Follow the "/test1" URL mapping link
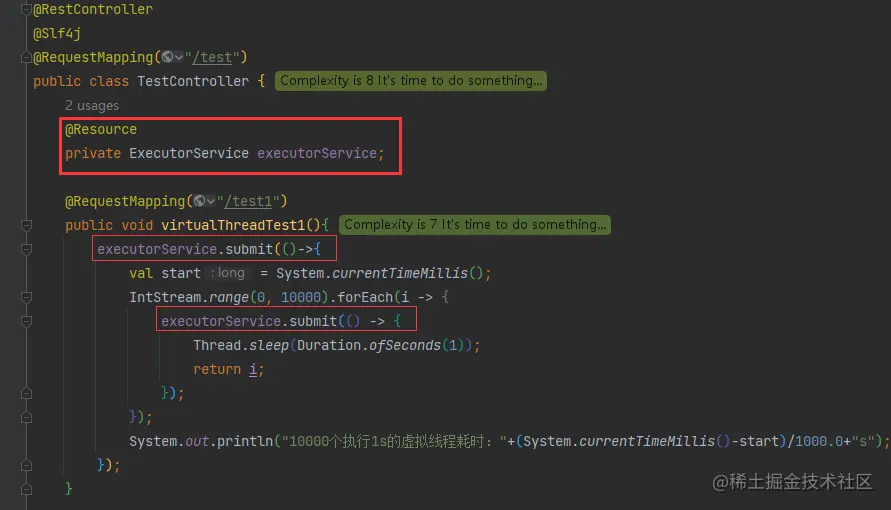The height and width of the screenshot is (510, 891). point(248,201)
